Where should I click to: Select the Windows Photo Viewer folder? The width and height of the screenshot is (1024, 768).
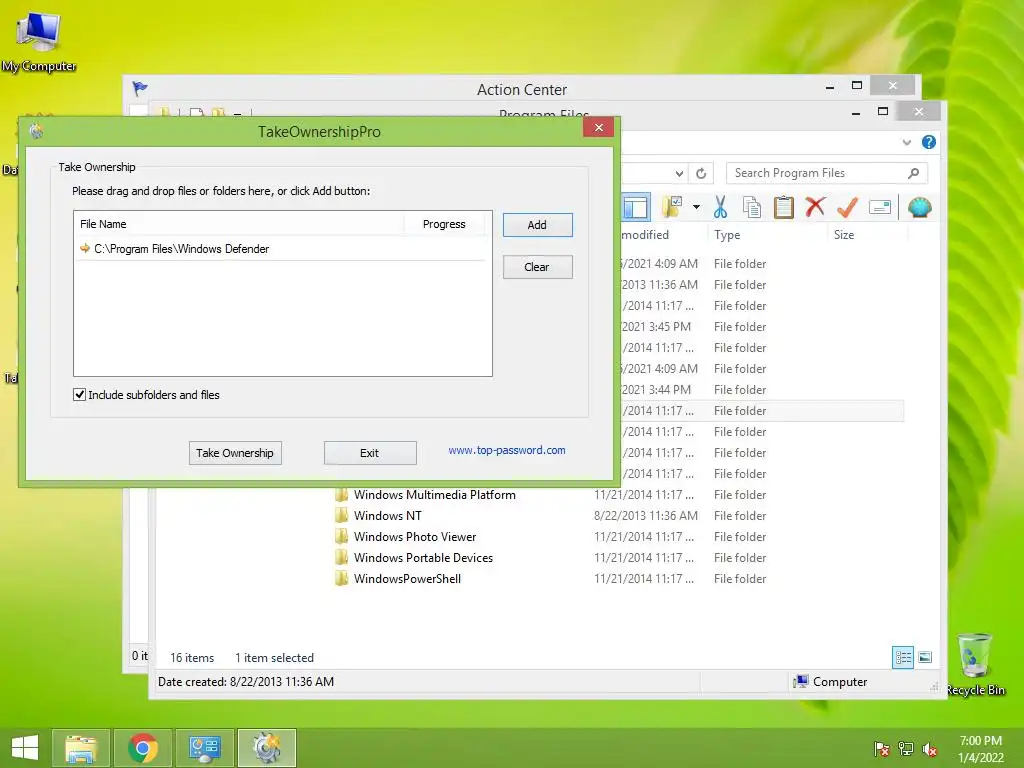click(x=415, y=536)
